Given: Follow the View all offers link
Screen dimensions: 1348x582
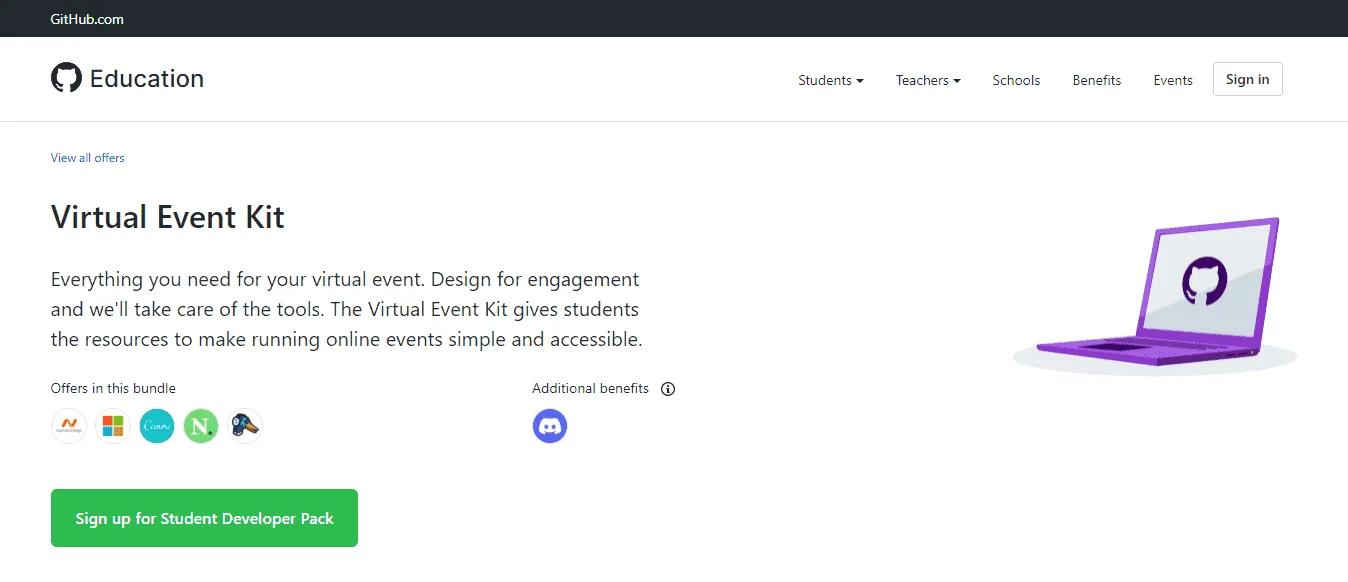Looking at the screenshot, I should (88, 158).
